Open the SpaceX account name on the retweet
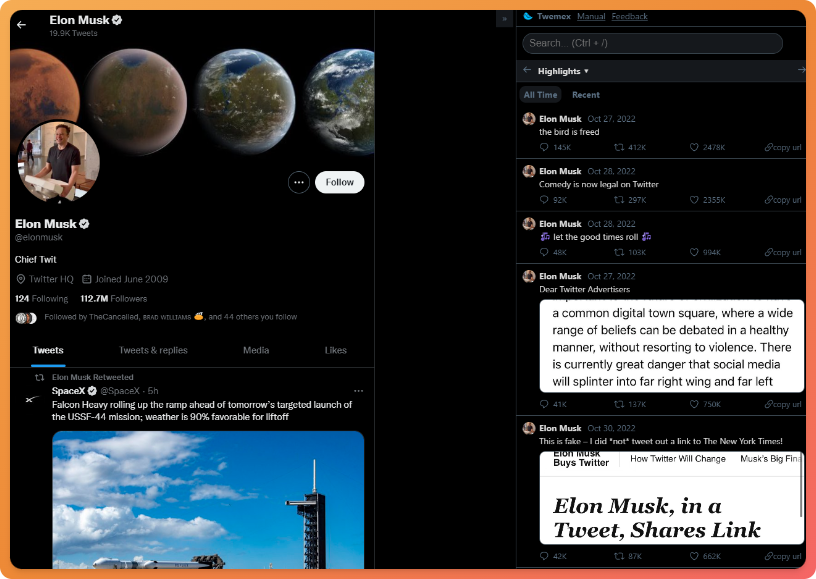Image resolution: width=816 pixels, height=579 pixels. pyautogui.click(x=68, y=391)
